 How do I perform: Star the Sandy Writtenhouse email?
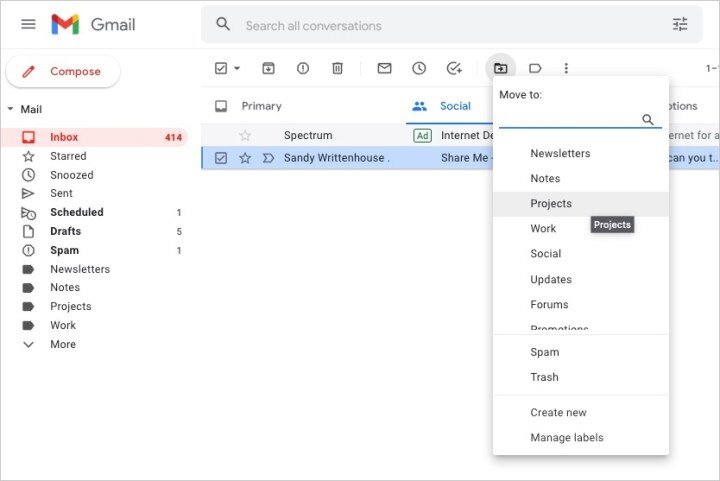[245, 158]
